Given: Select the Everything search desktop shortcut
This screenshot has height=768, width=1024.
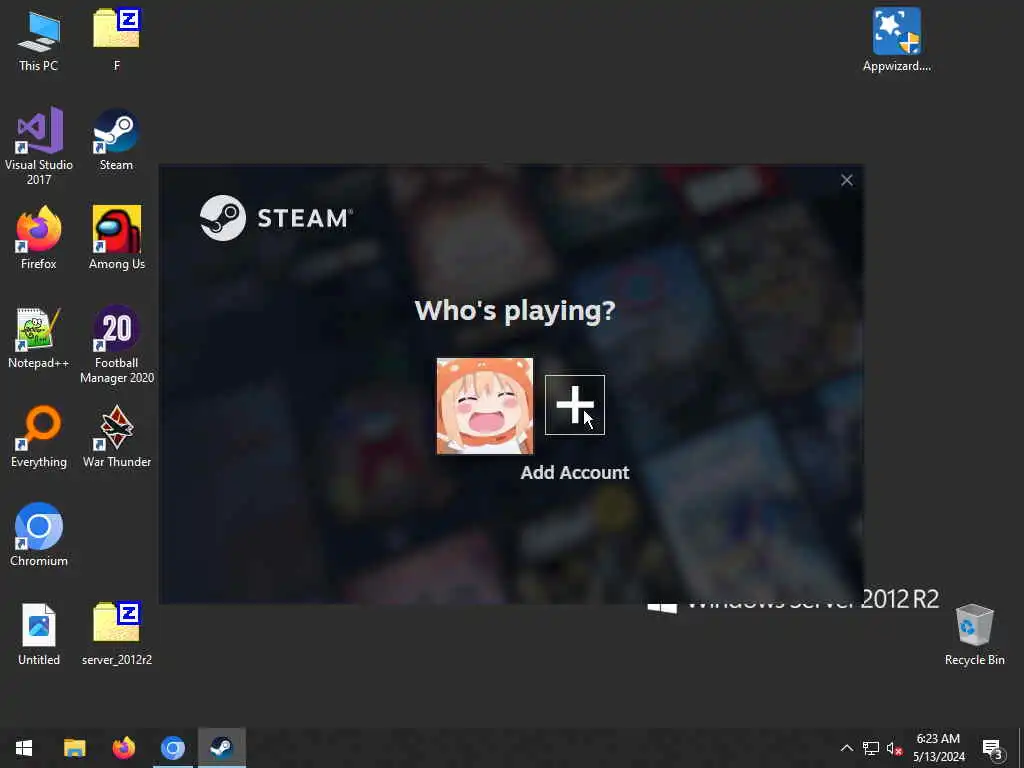Looking at the screenshot, I should pos(39,437).
